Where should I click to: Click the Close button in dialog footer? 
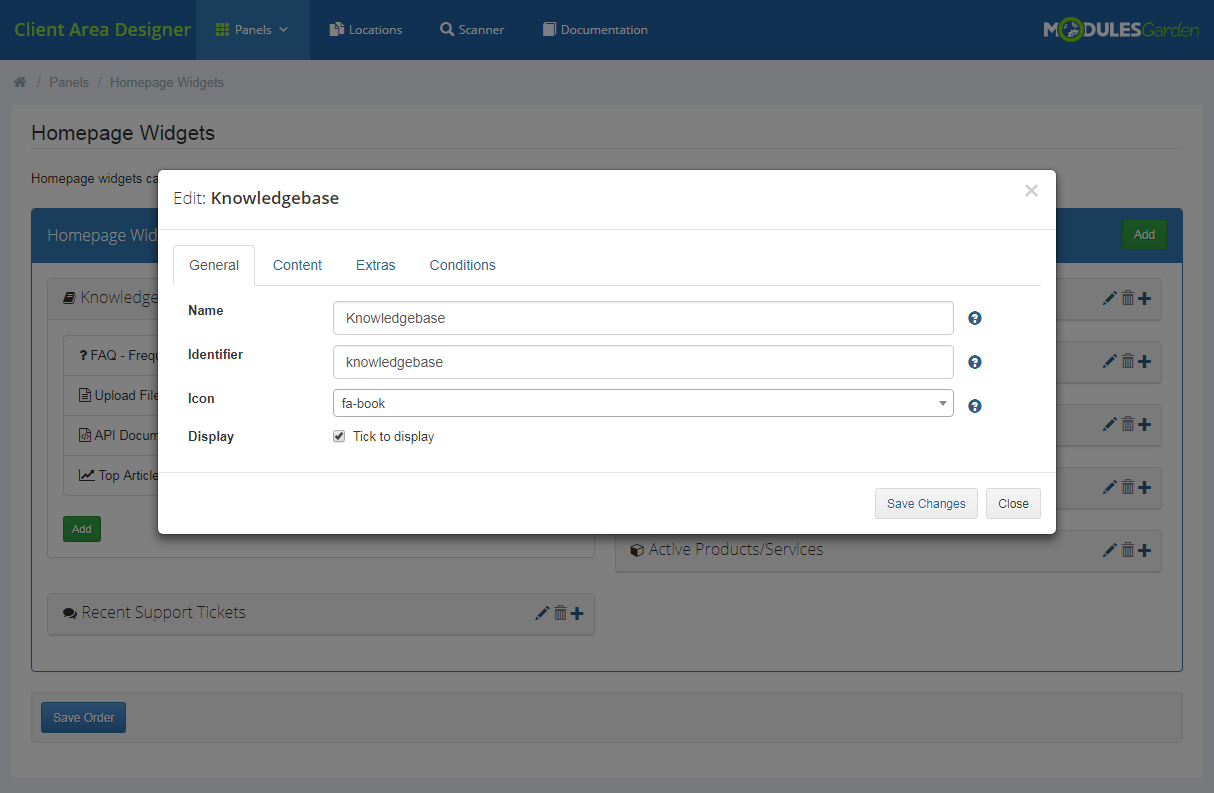coord(1012,504)
